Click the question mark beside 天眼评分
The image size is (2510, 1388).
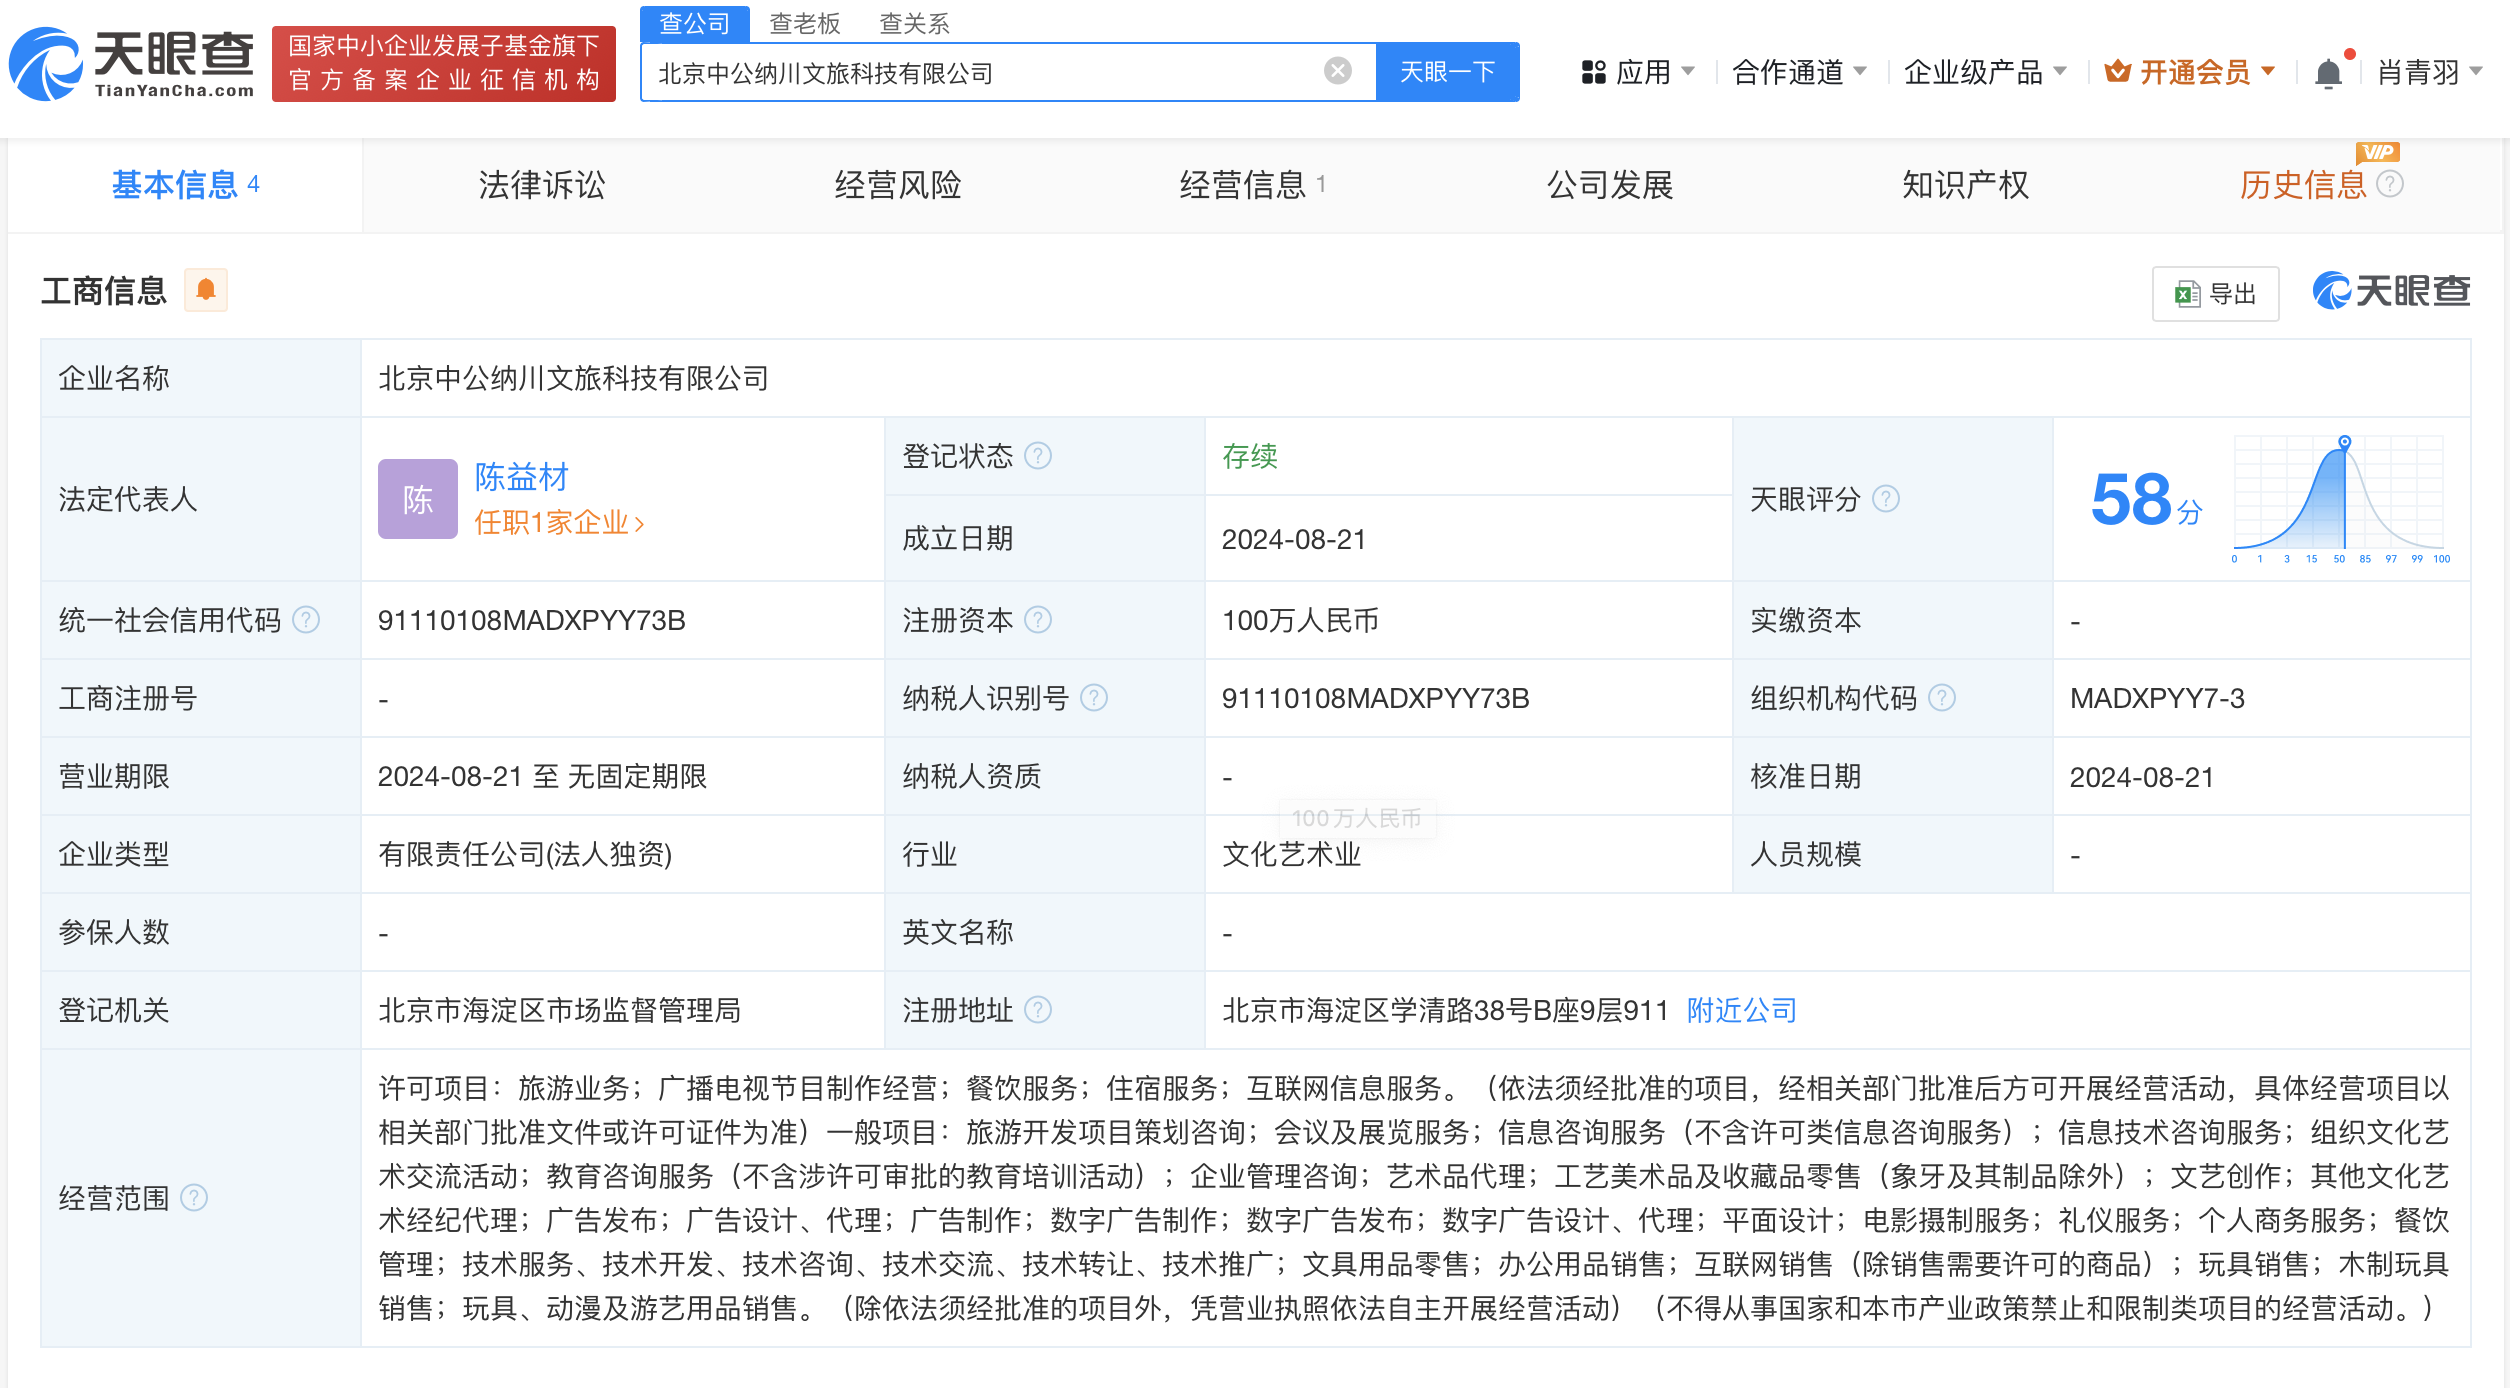pyautogui.click(x=1887, y=499)
